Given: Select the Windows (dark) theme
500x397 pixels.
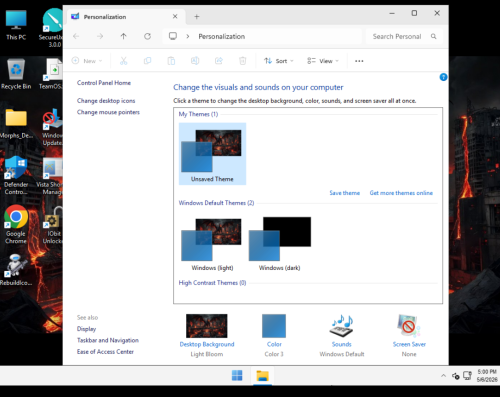Looking at the screenshot, I should click(x=280, y=244).
